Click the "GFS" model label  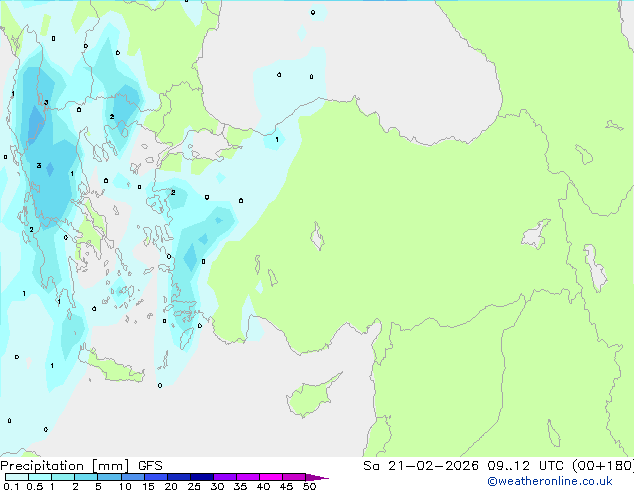[150, 466]
